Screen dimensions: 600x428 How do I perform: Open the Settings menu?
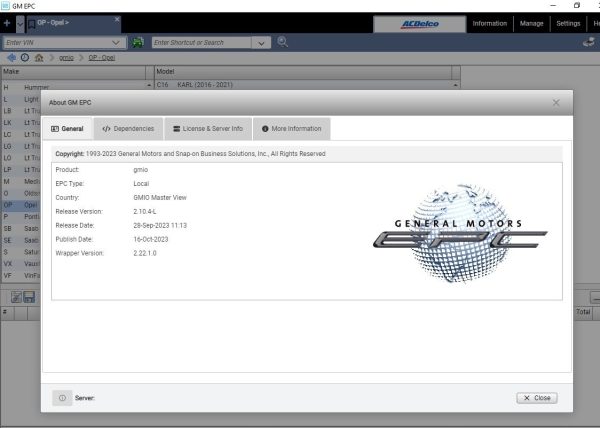click(568, 23)
